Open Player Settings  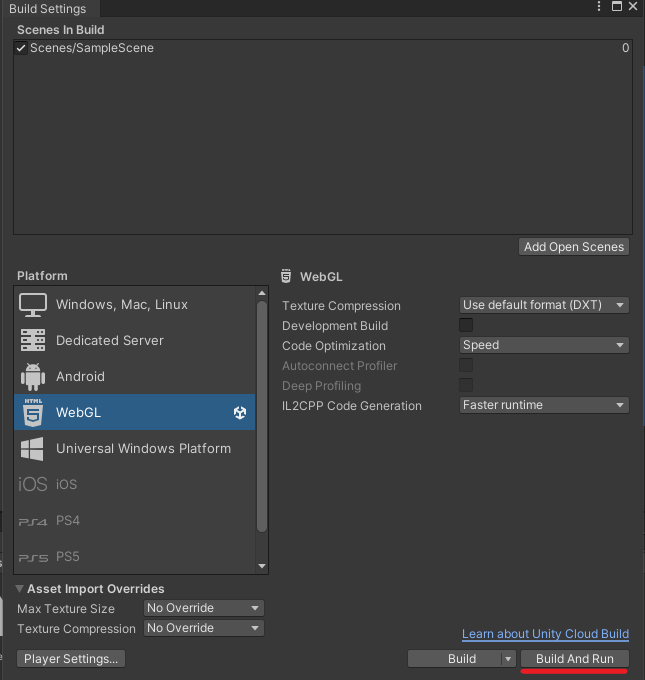click(x=71, y=659)
